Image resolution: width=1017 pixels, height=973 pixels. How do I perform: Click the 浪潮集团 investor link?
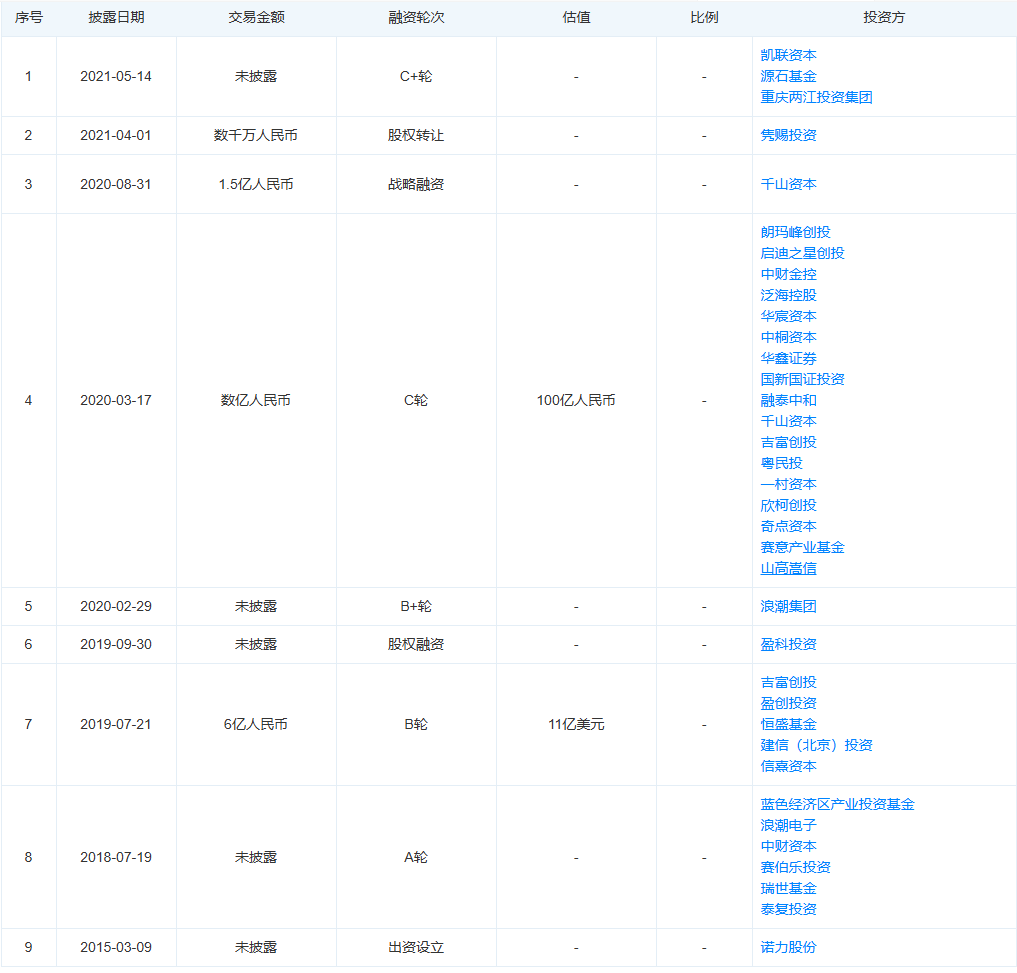[x=788, y=607]
